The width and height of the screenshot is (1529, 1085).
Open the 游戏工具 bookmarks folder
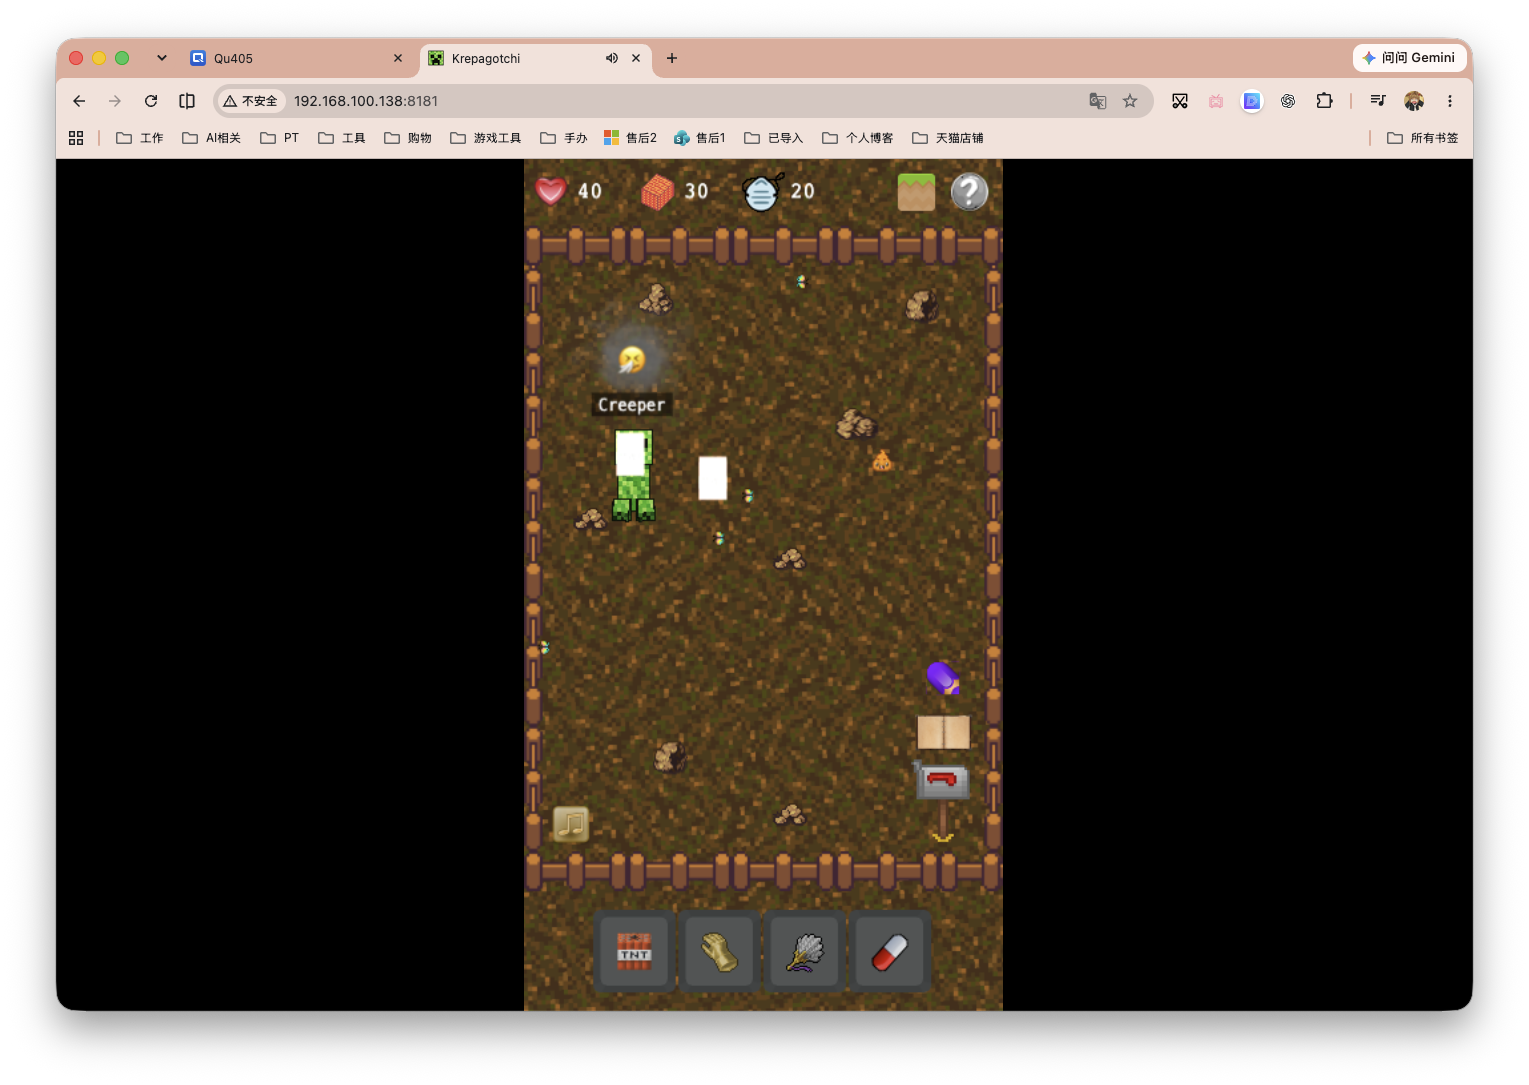486,138
